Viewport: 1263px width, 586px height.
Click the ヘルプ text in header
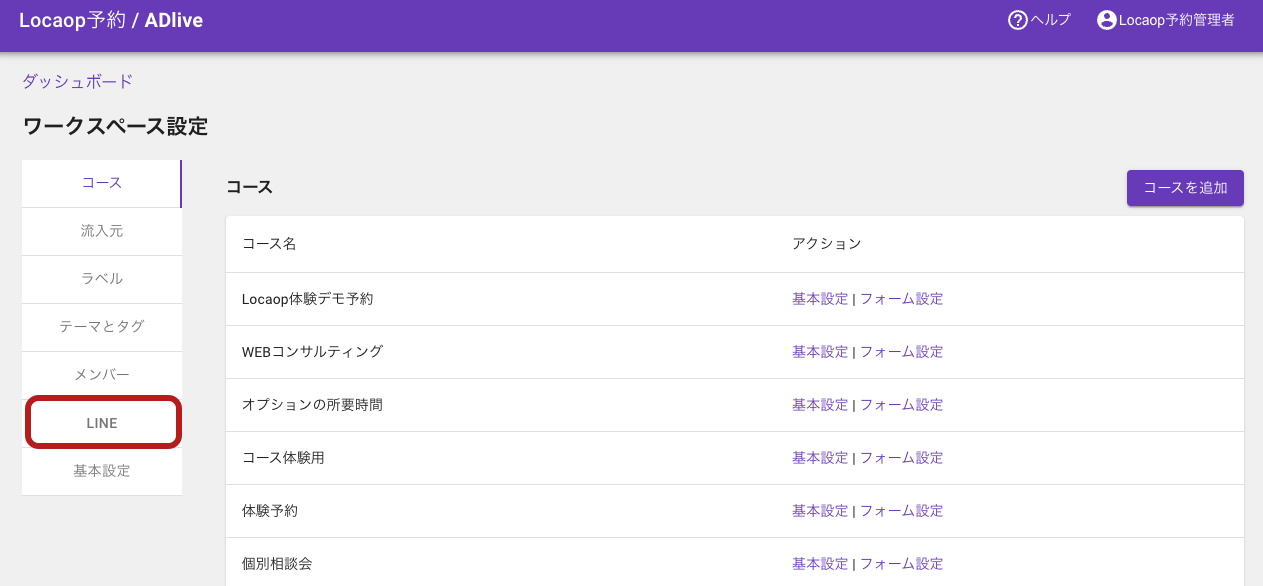[x=1050, y=20]
